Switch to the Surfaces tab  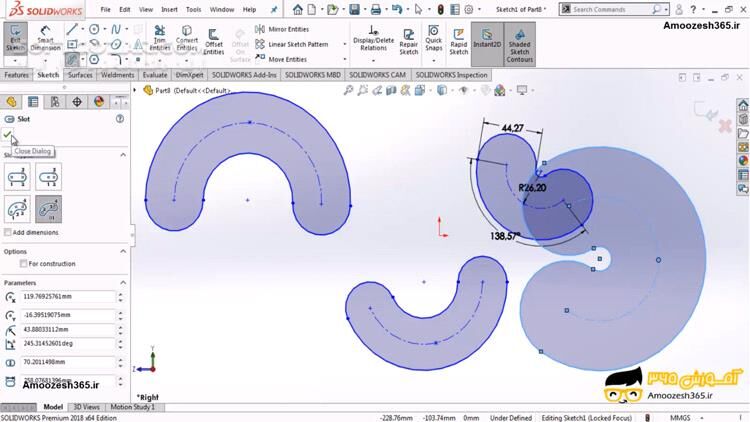pos(80,75)
